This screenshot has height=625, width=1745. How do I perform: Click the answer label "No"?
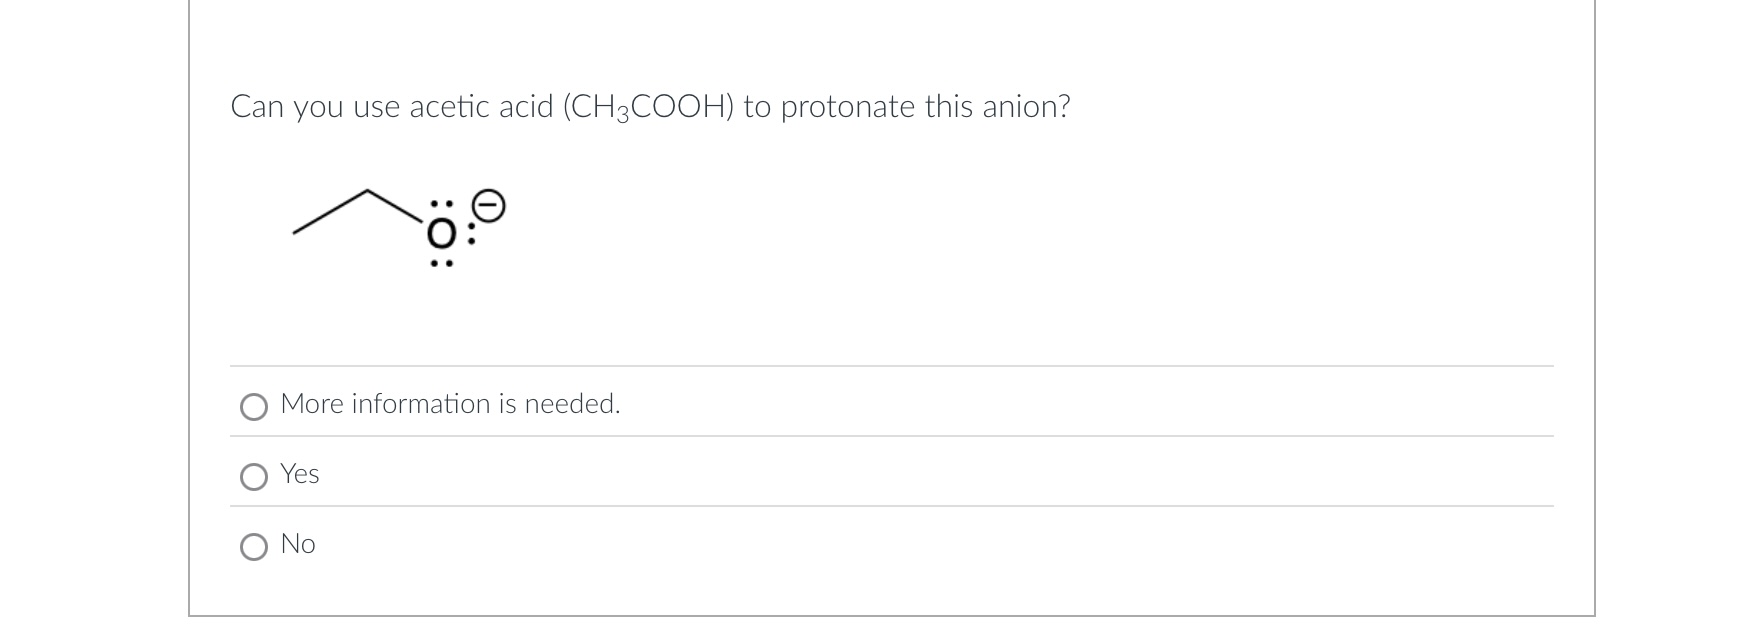[x=299, y=545]
